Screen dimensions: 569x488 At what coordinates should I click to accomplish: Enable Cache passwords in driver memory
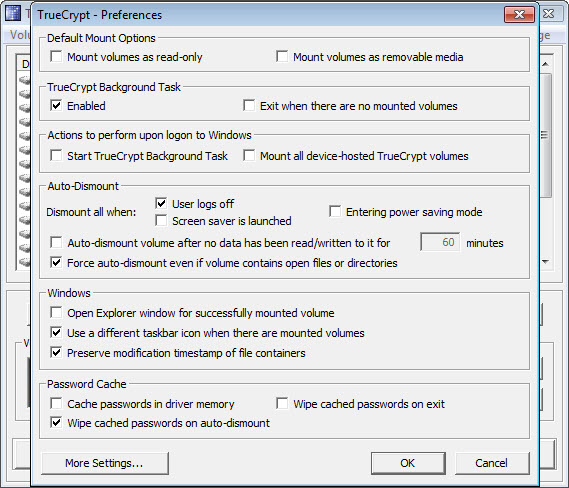pyautogui.click(x=56, y=403)
